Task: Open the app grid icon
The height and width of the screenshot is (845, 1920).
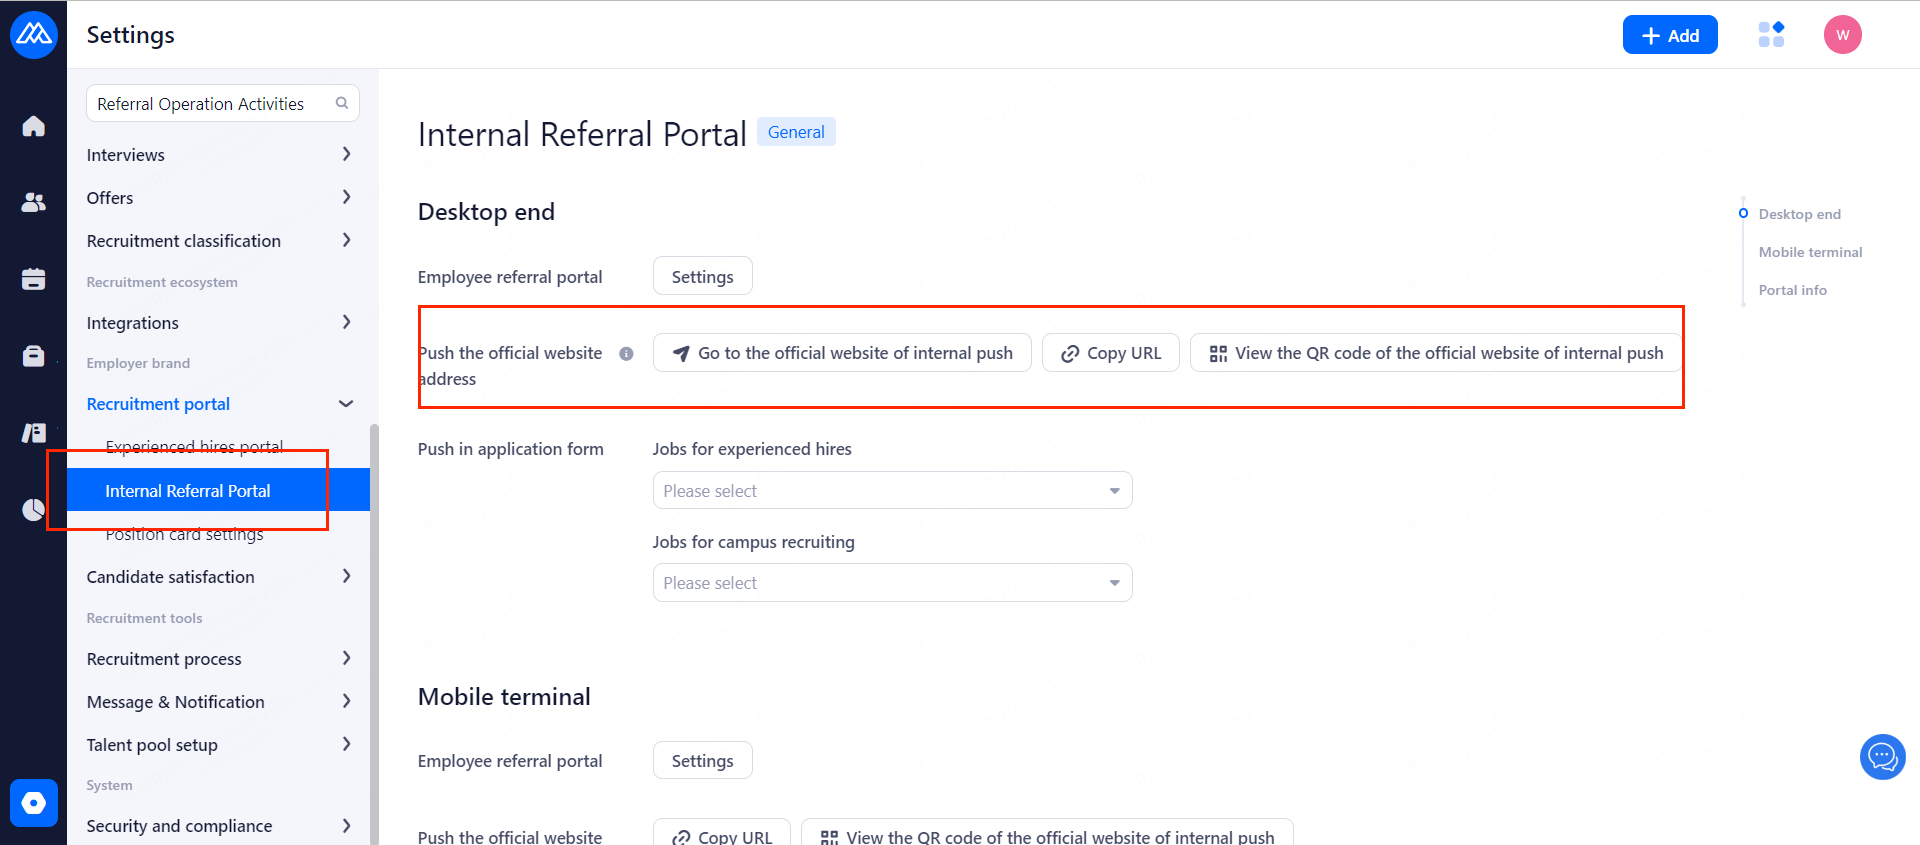Action: (1771, 35)
